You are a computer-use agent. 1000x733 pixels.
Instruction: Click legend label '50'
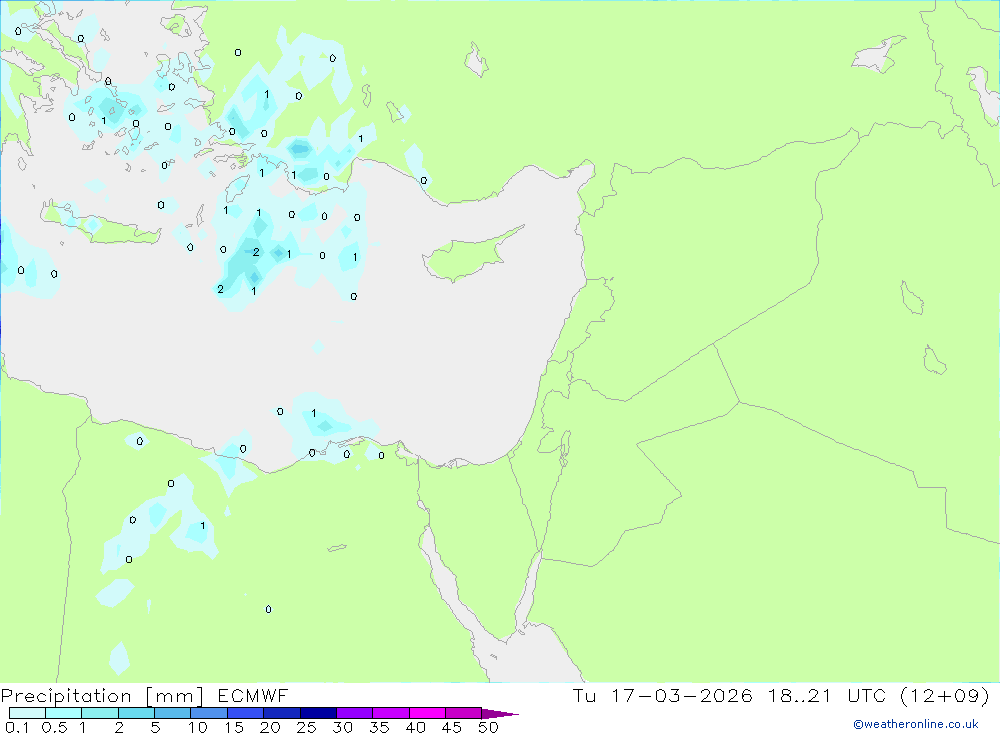click(488, 727)
